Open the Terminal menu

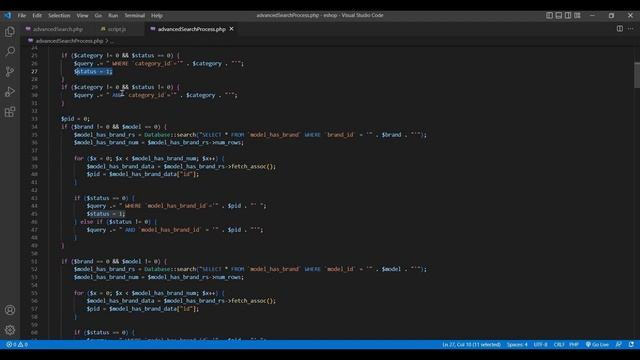coord(135,16)
